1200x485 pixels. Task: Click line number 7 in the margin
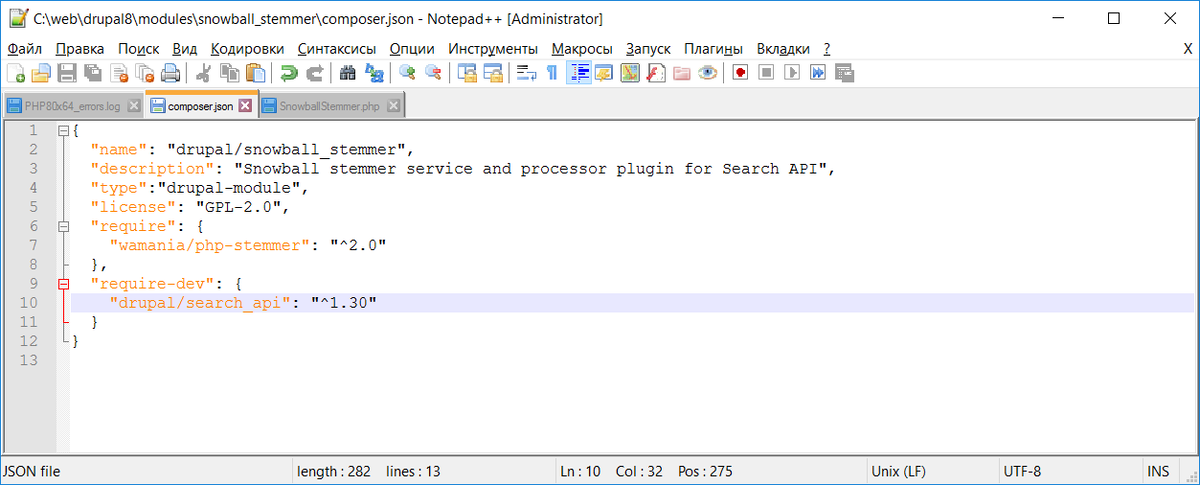pos(32,245)
